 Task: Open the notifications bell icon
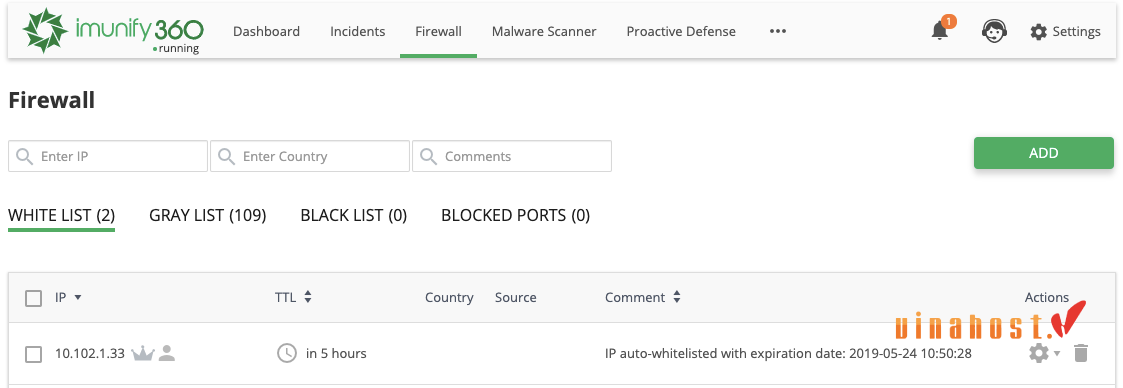click(940, 31)
